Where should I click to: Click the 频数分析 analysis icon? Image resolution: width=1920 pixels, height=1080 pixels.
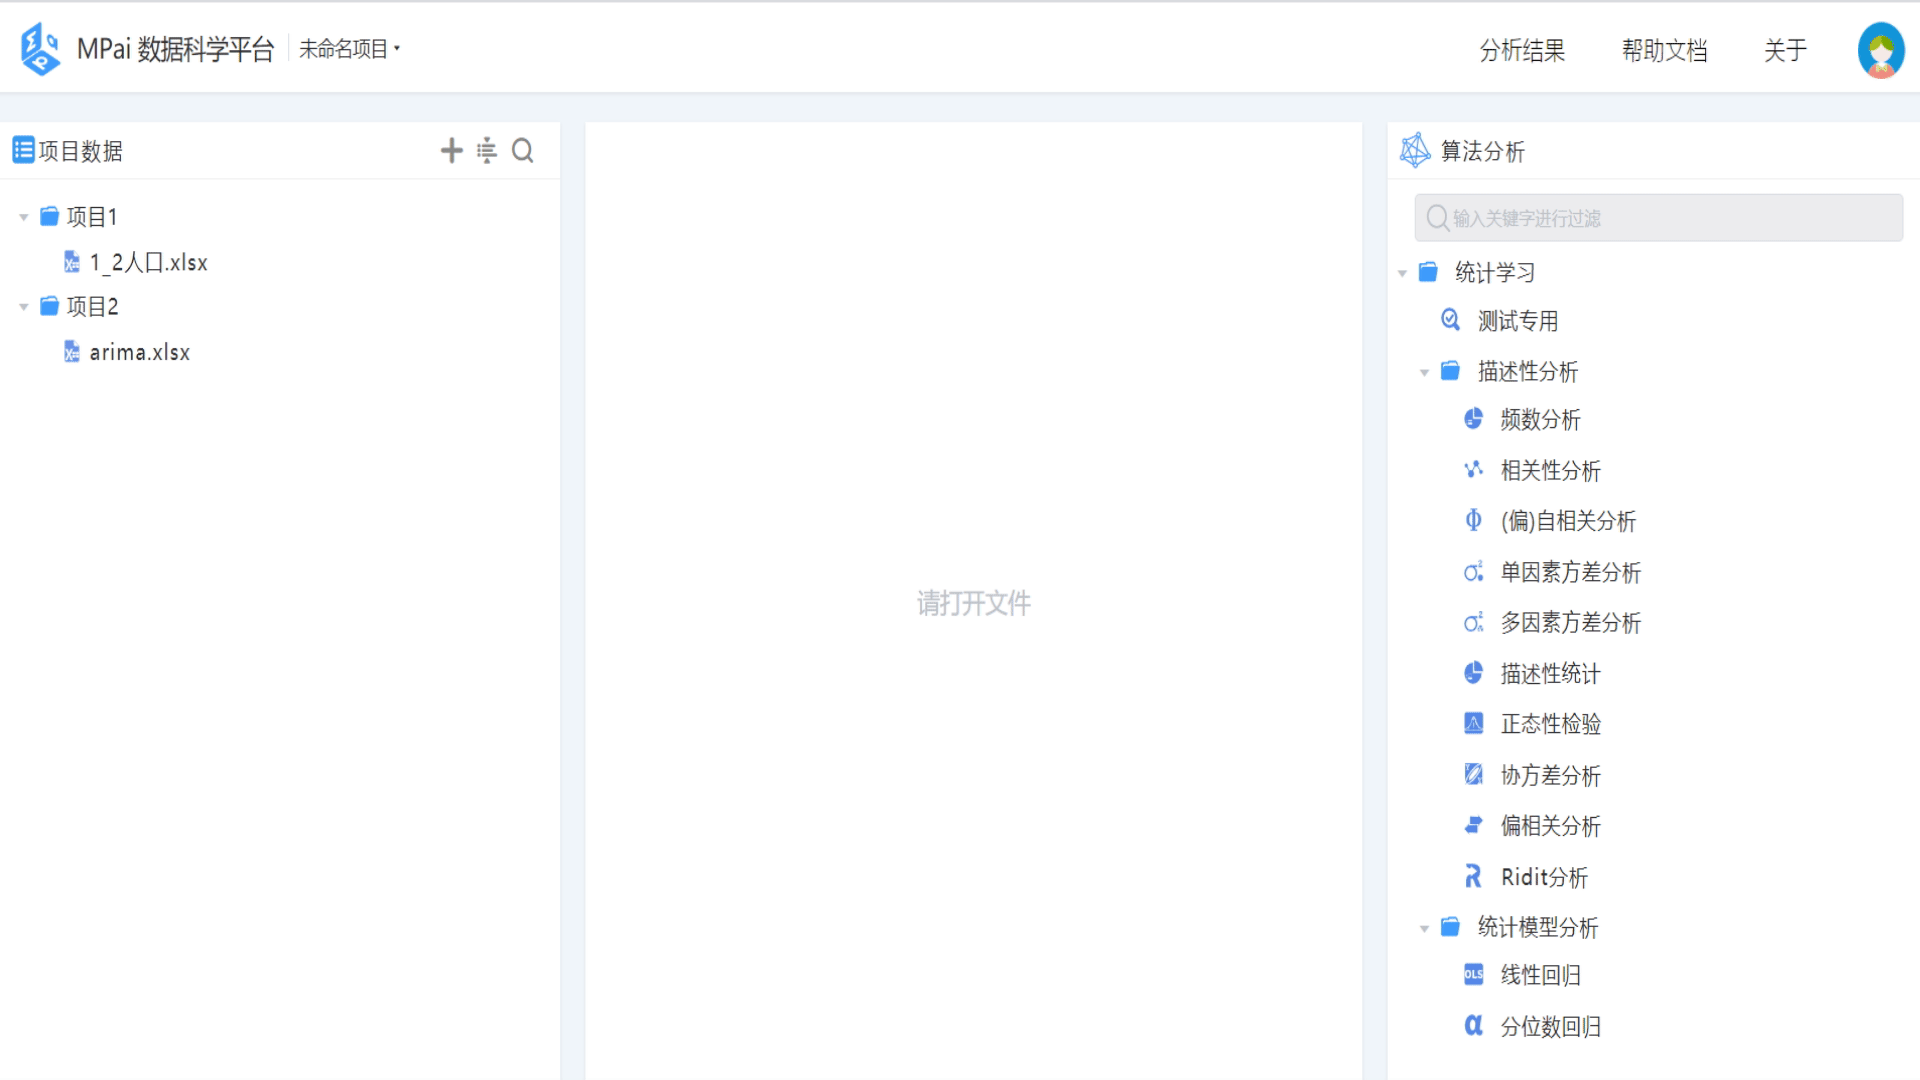click(x=1473, y=418)
